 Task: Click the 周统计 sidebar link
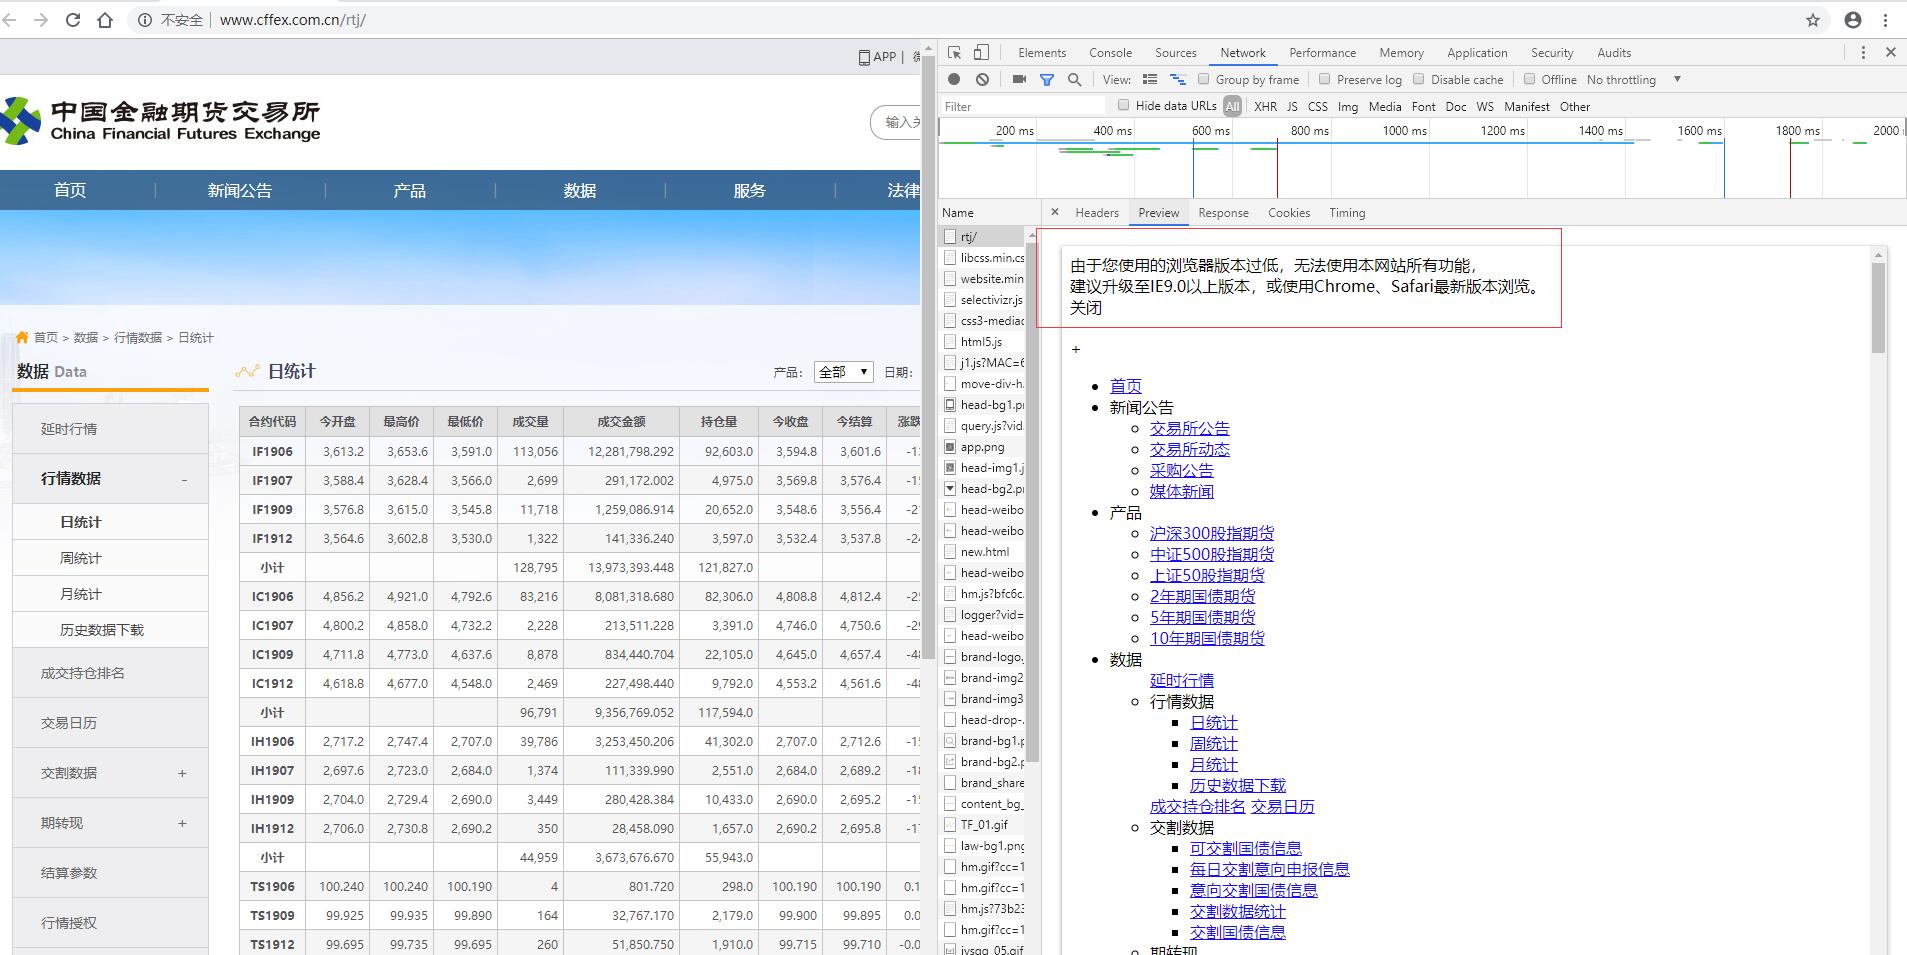pos(81,558)
